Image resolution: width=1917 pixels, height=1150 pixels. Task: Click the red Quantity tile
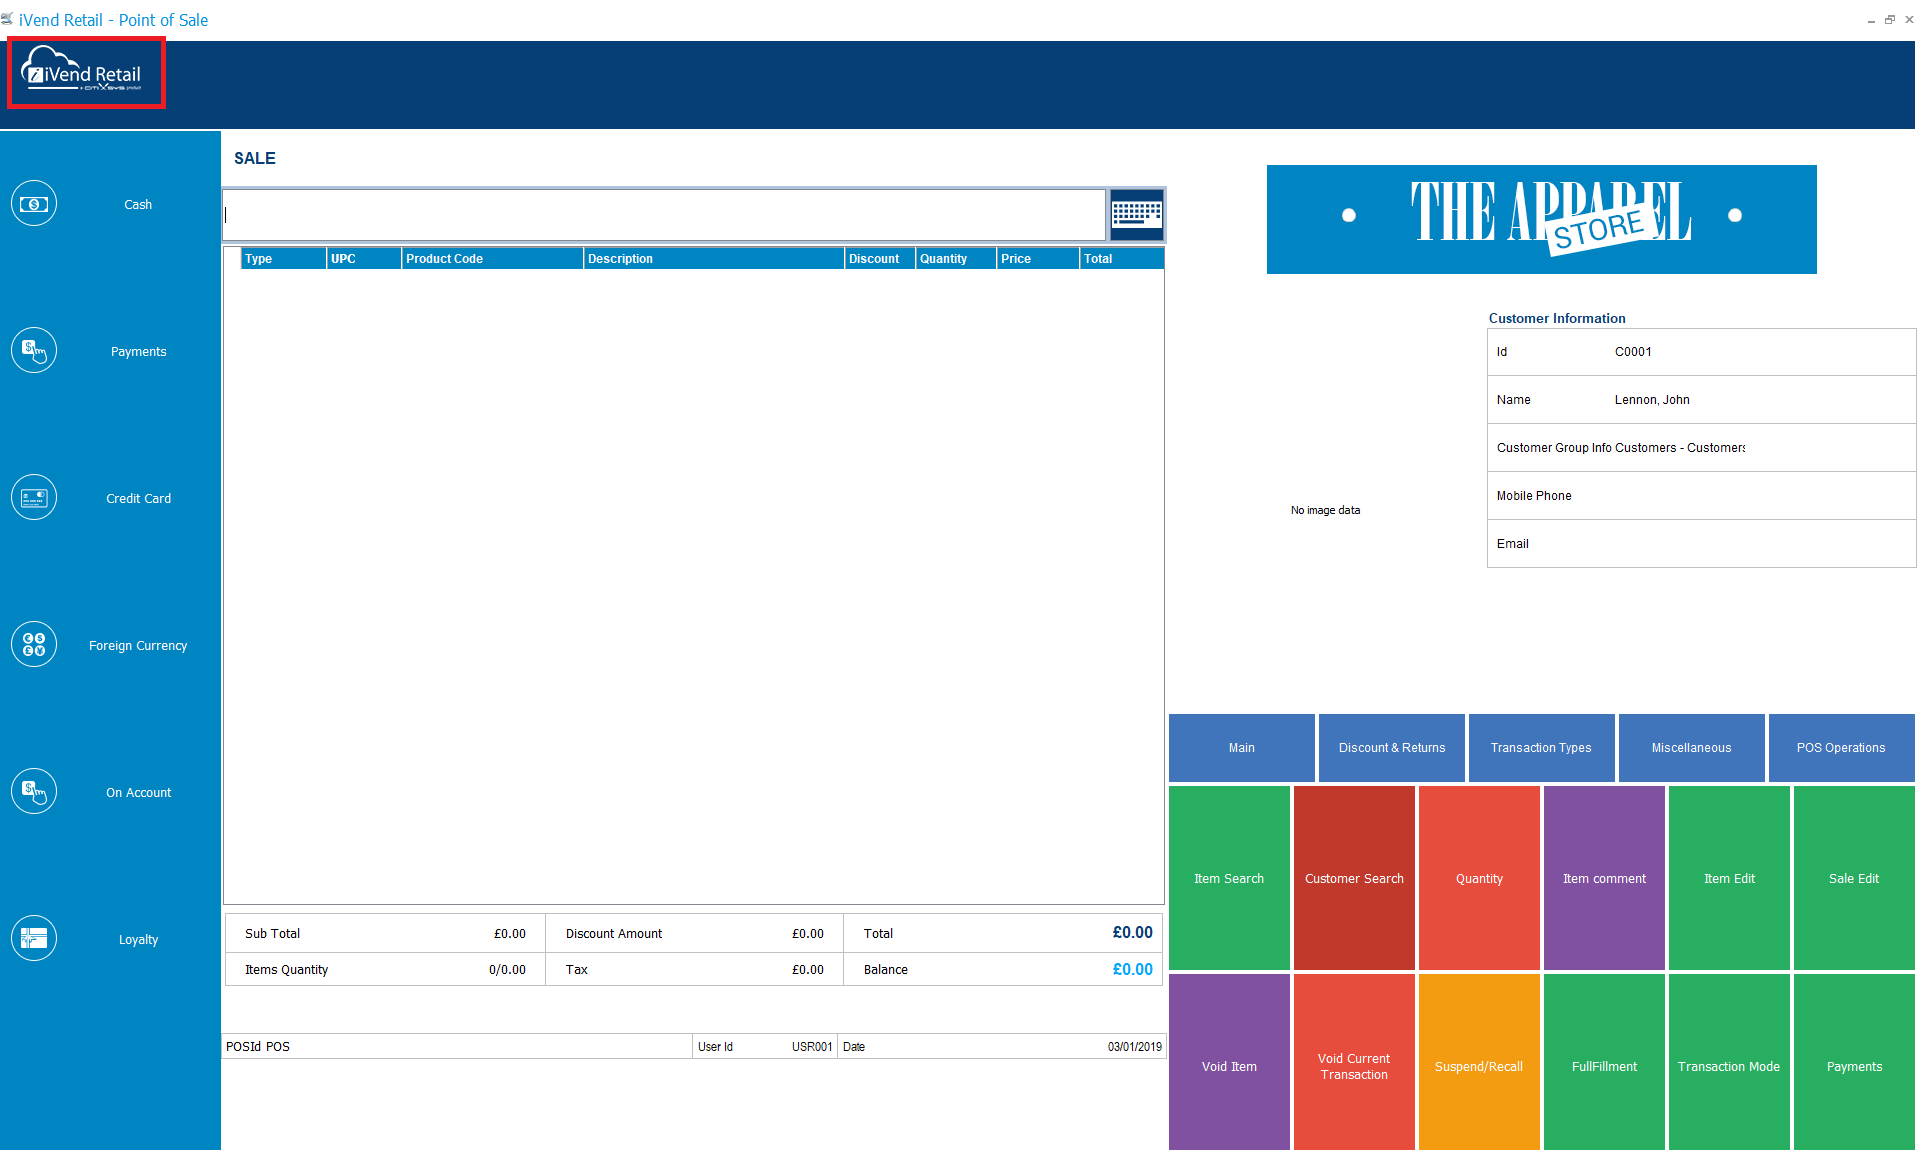(x=1479, y=878)
